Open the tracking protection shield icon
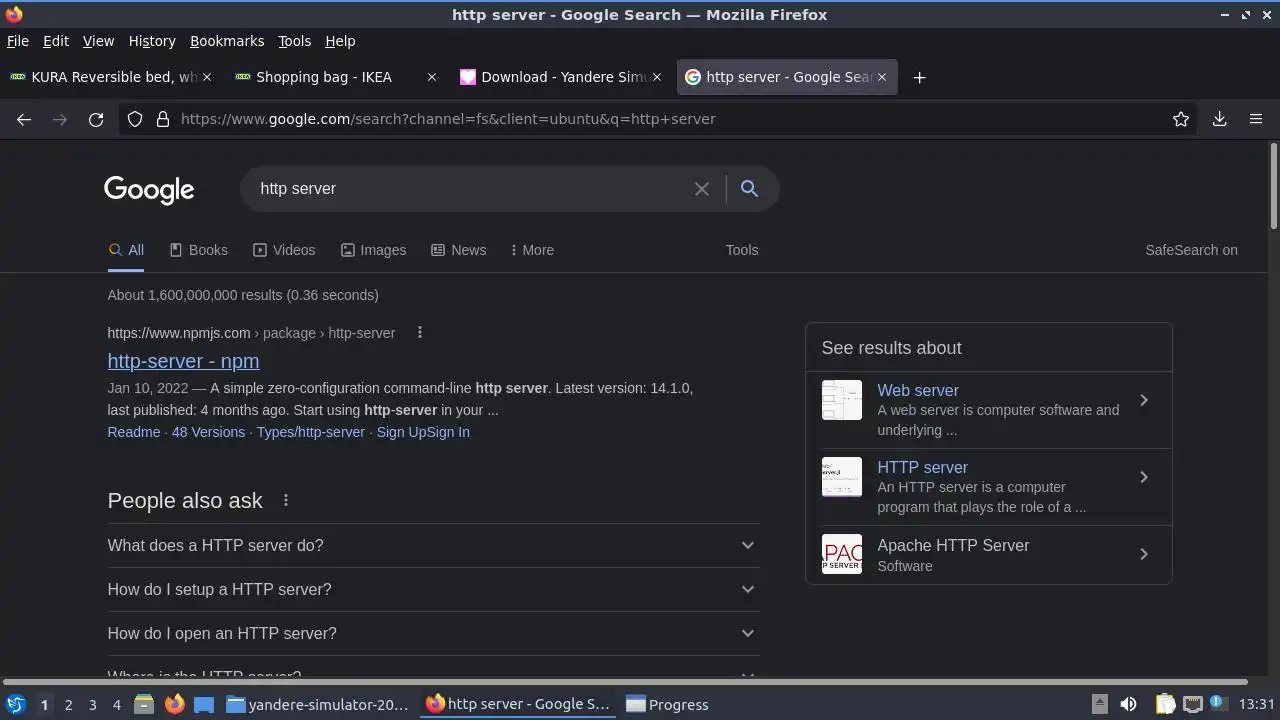Screen dimensions: 1280x720 click(x=135, y=119)
